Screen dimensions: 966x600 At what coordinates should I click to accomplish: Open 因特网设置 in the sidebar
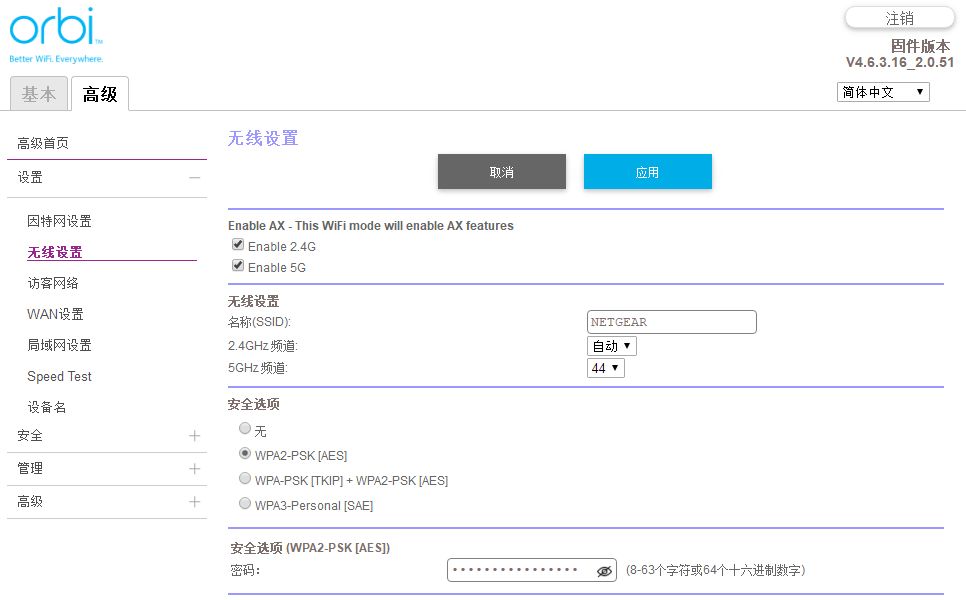point(59,221)
